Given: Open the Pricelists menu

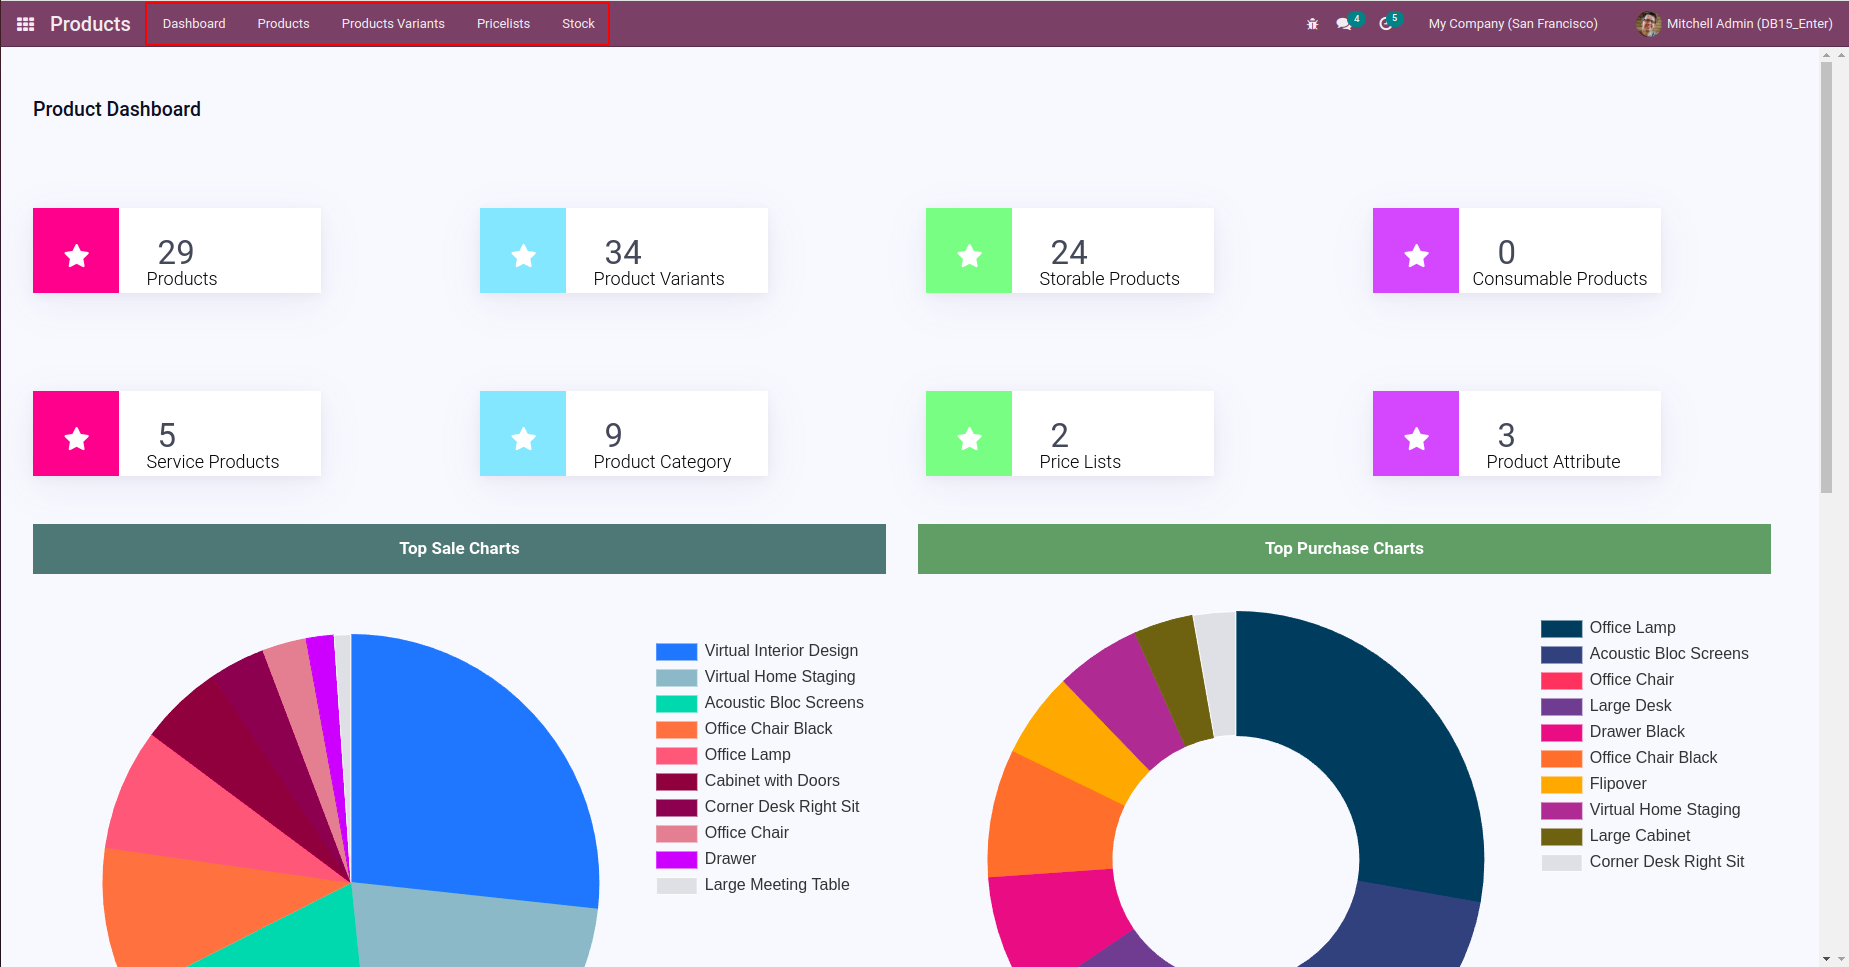Looking at the screenshot, I should [x=503, y=24].
